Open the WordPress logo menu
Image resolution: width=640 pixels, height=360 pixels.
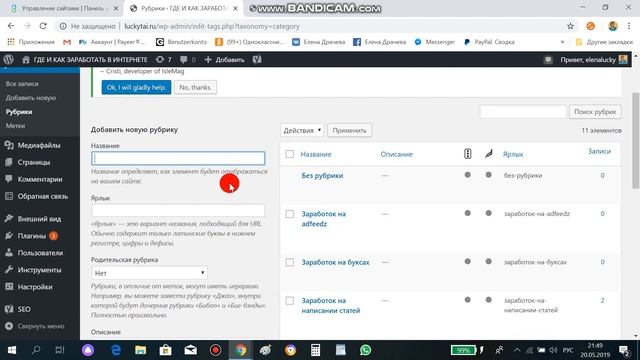coord(9,60)
